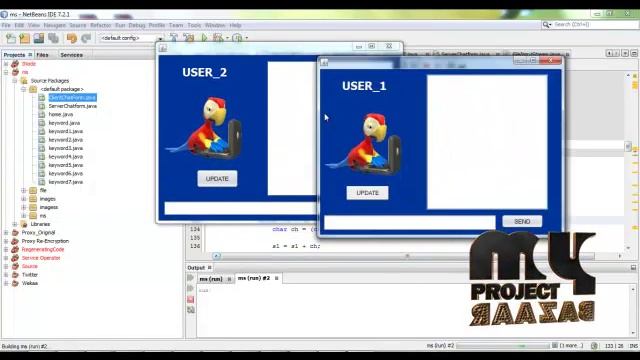
Task: Collapse the ms project node
Action: click(6, 72)
